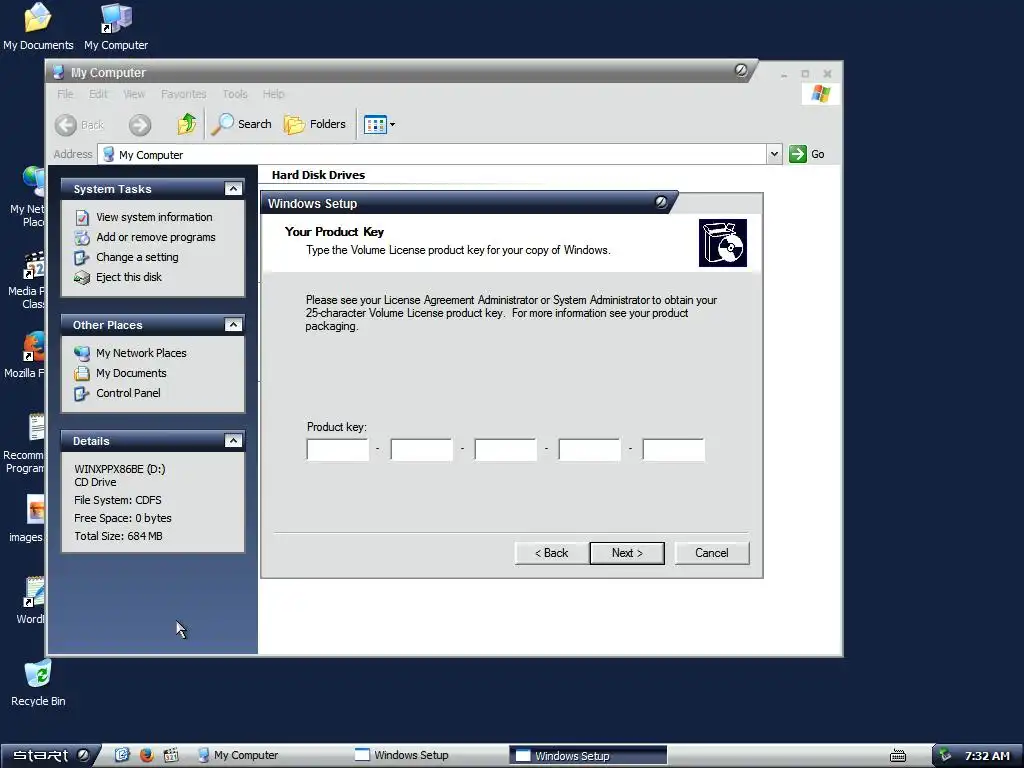Open the Recycle Bin desktop icon
1024x768 pixels.
pos(38,683)
